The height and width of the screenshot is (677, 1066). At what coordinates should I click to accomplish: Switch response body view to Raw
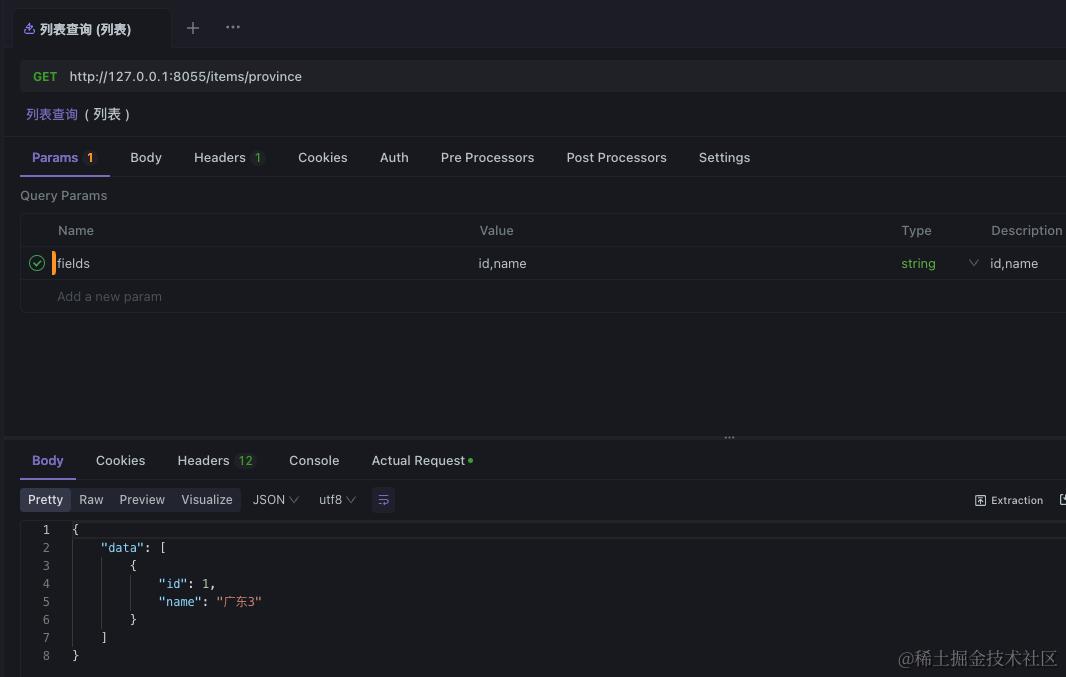click(90, 499)
